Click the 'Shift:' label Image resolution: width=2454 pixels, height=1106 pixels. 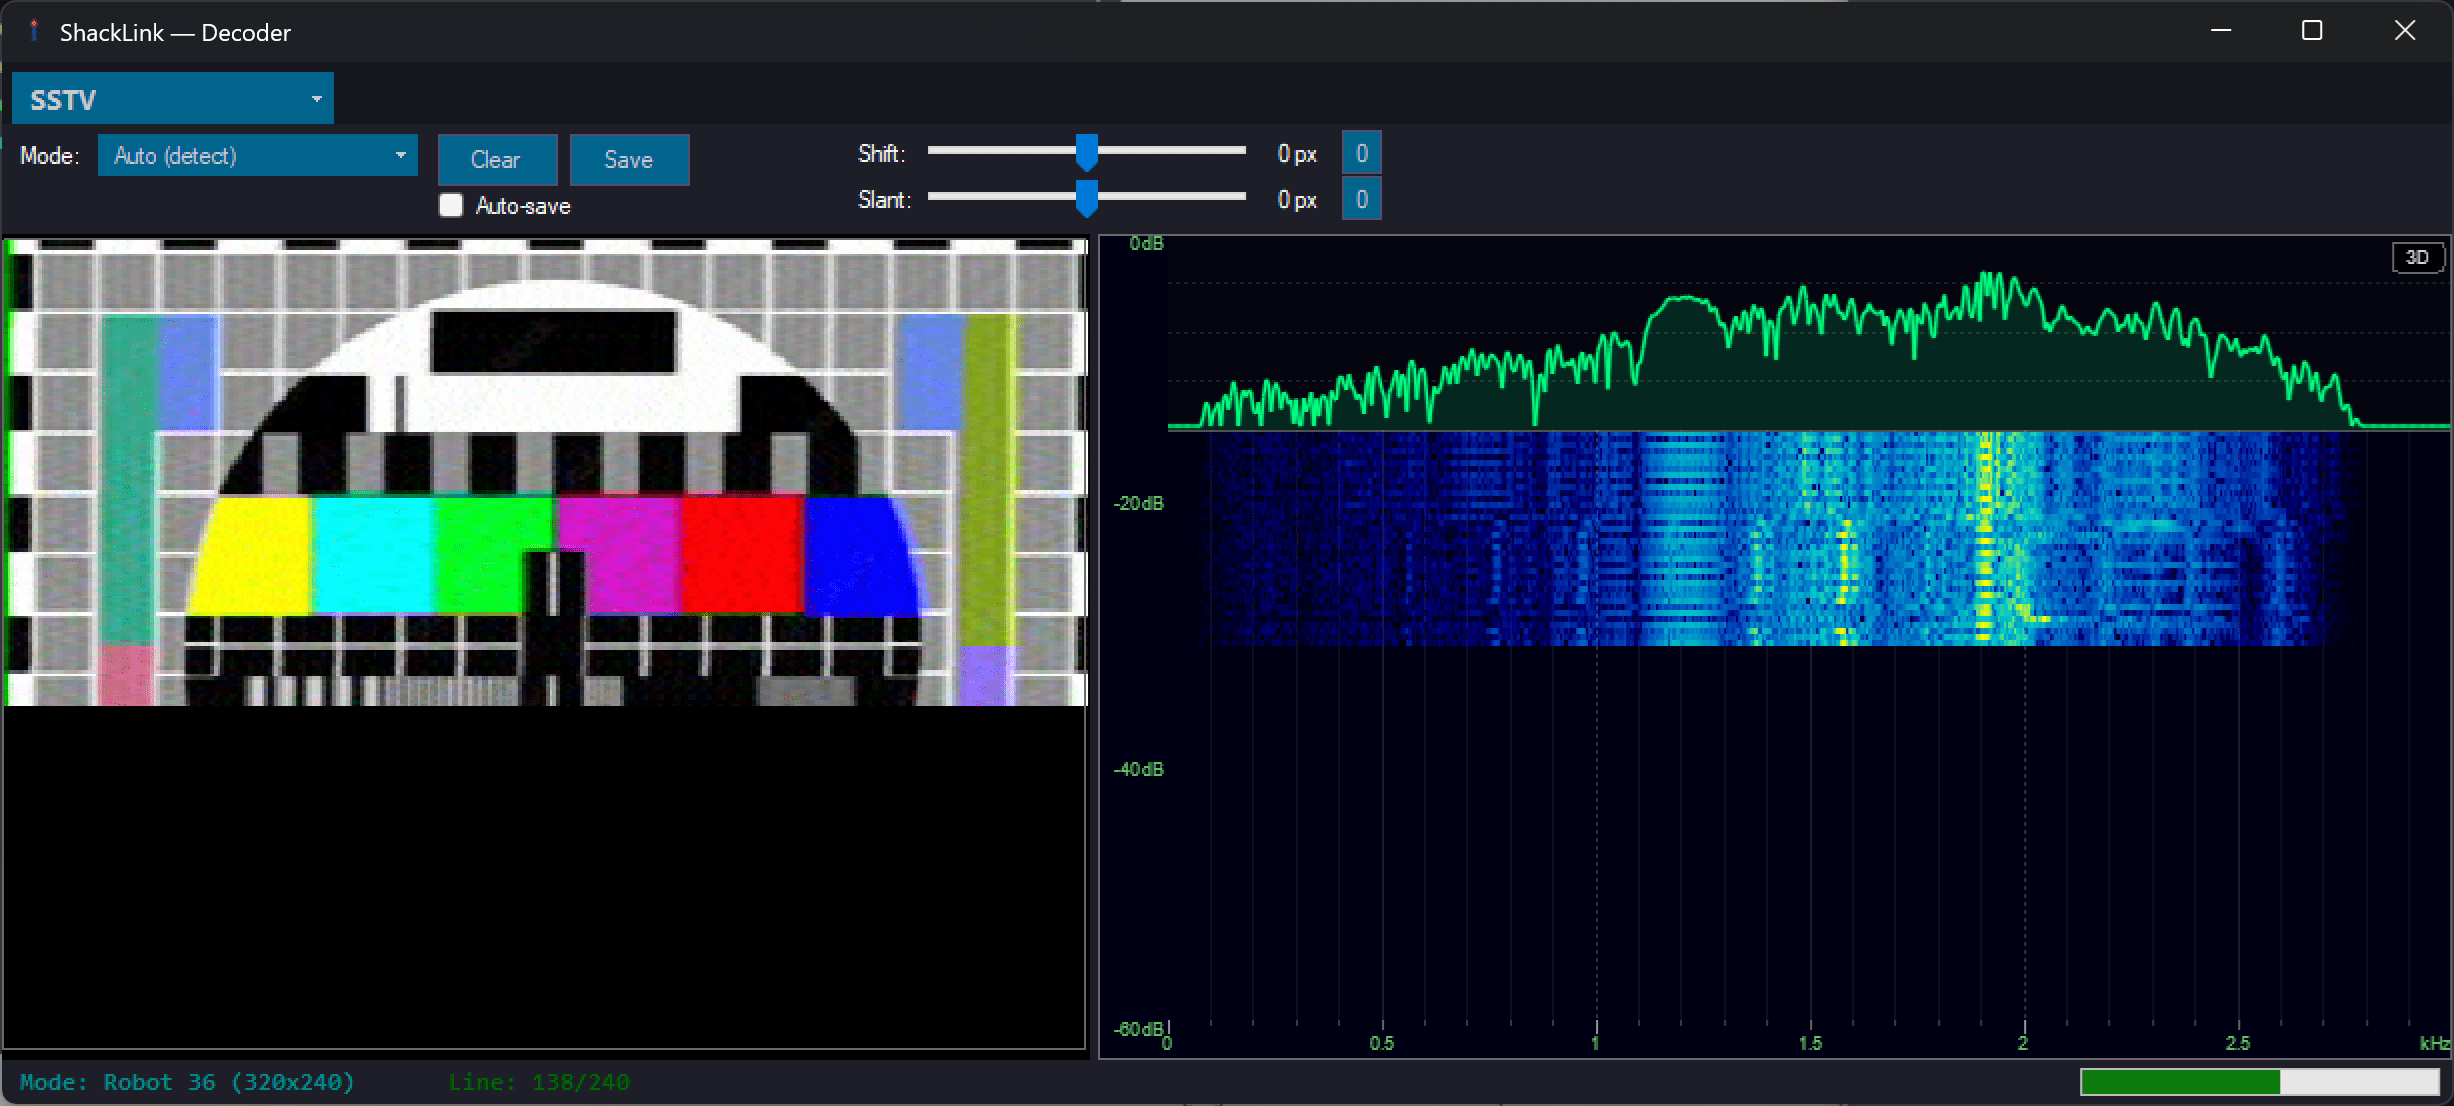(x=881, y=154)
